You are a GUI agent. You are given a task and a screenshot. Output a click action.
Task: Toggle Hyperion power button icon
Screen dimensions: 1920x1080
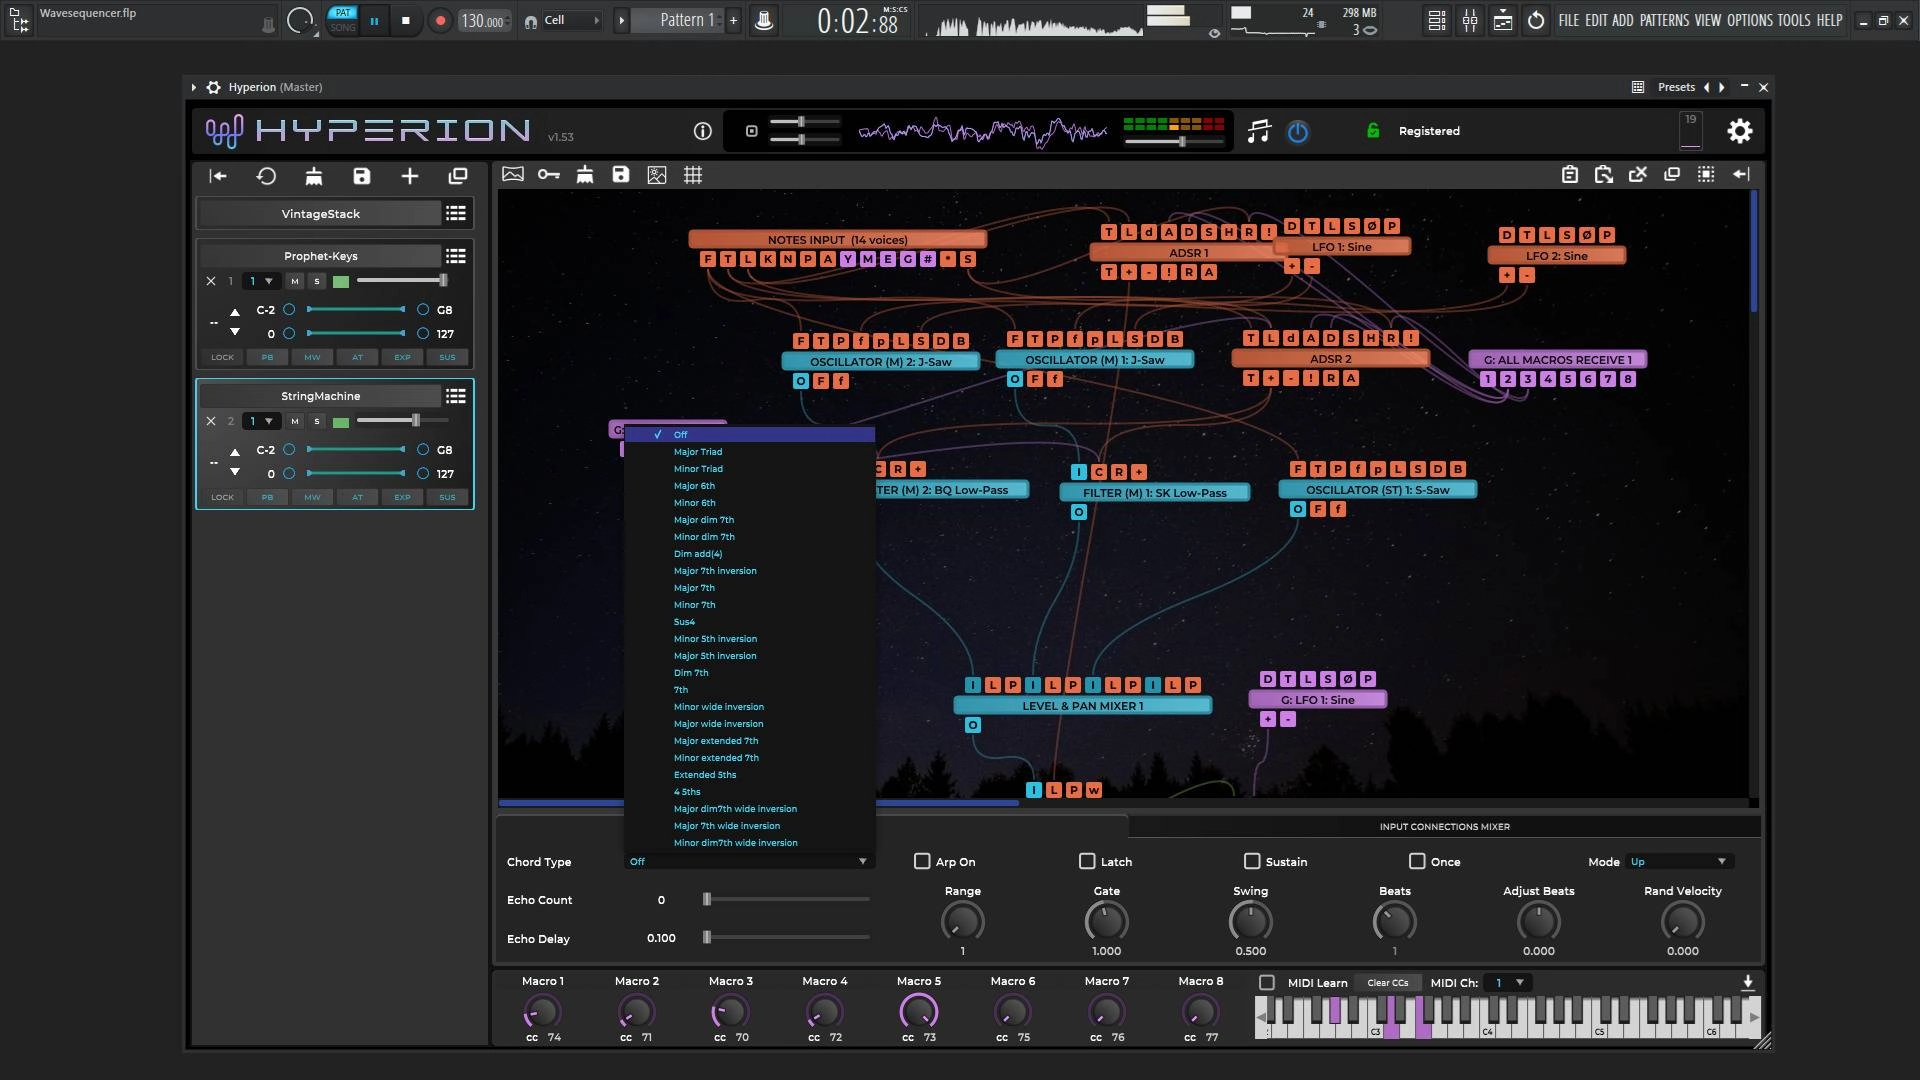click(x=1298, y=131)
